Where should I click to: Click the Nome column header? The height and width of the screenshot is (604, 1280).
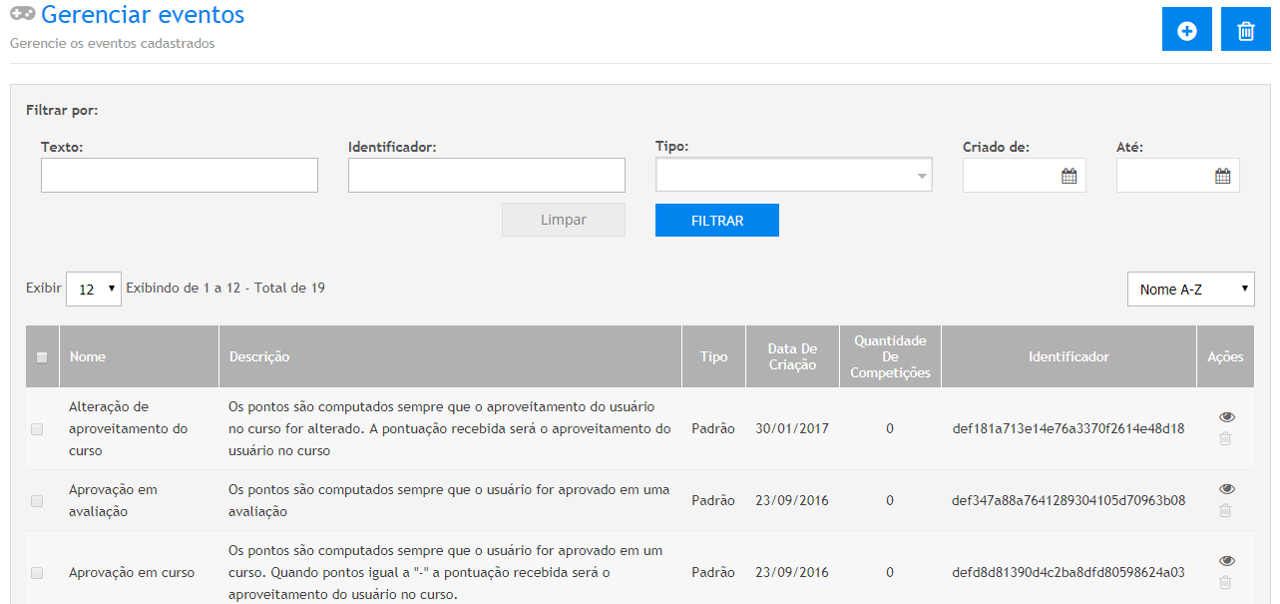pyautogui.click(x=88, y=357)
